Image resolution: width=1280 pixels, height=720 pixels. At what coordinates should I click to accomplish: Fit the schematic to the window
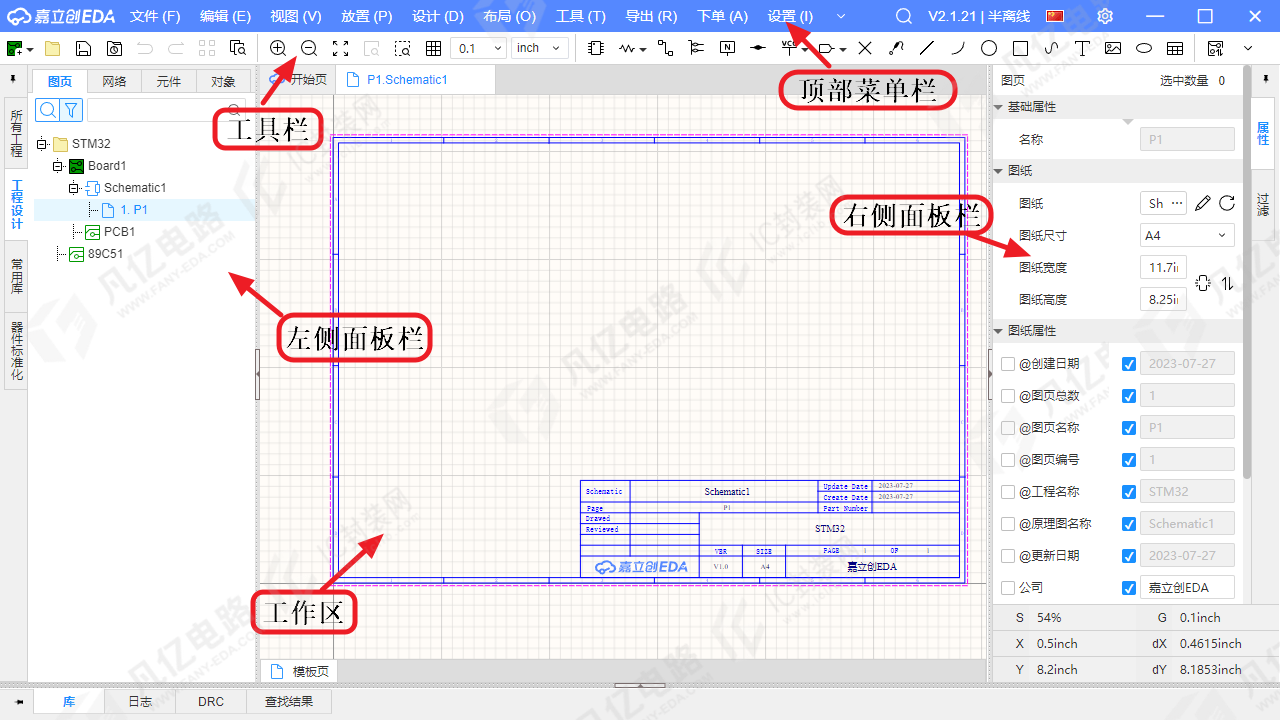(x=340, y=48)
